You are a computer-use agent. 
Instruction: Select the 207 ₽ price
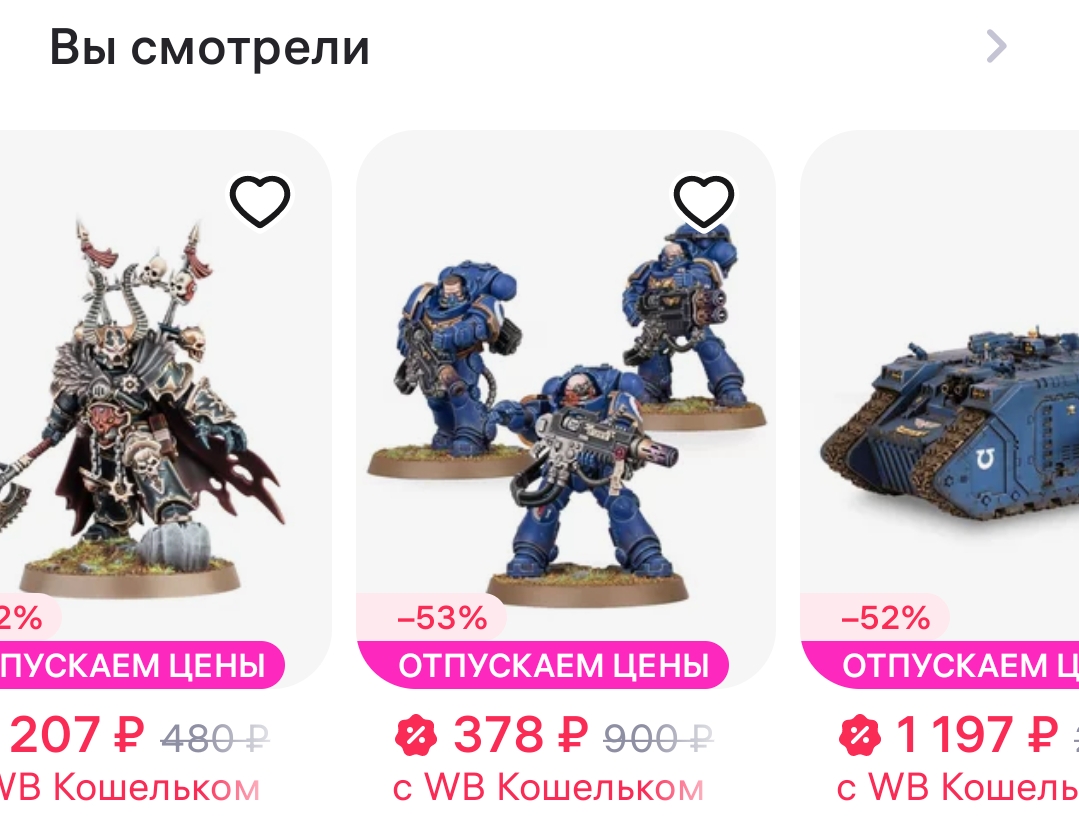(x=77, y=735)
